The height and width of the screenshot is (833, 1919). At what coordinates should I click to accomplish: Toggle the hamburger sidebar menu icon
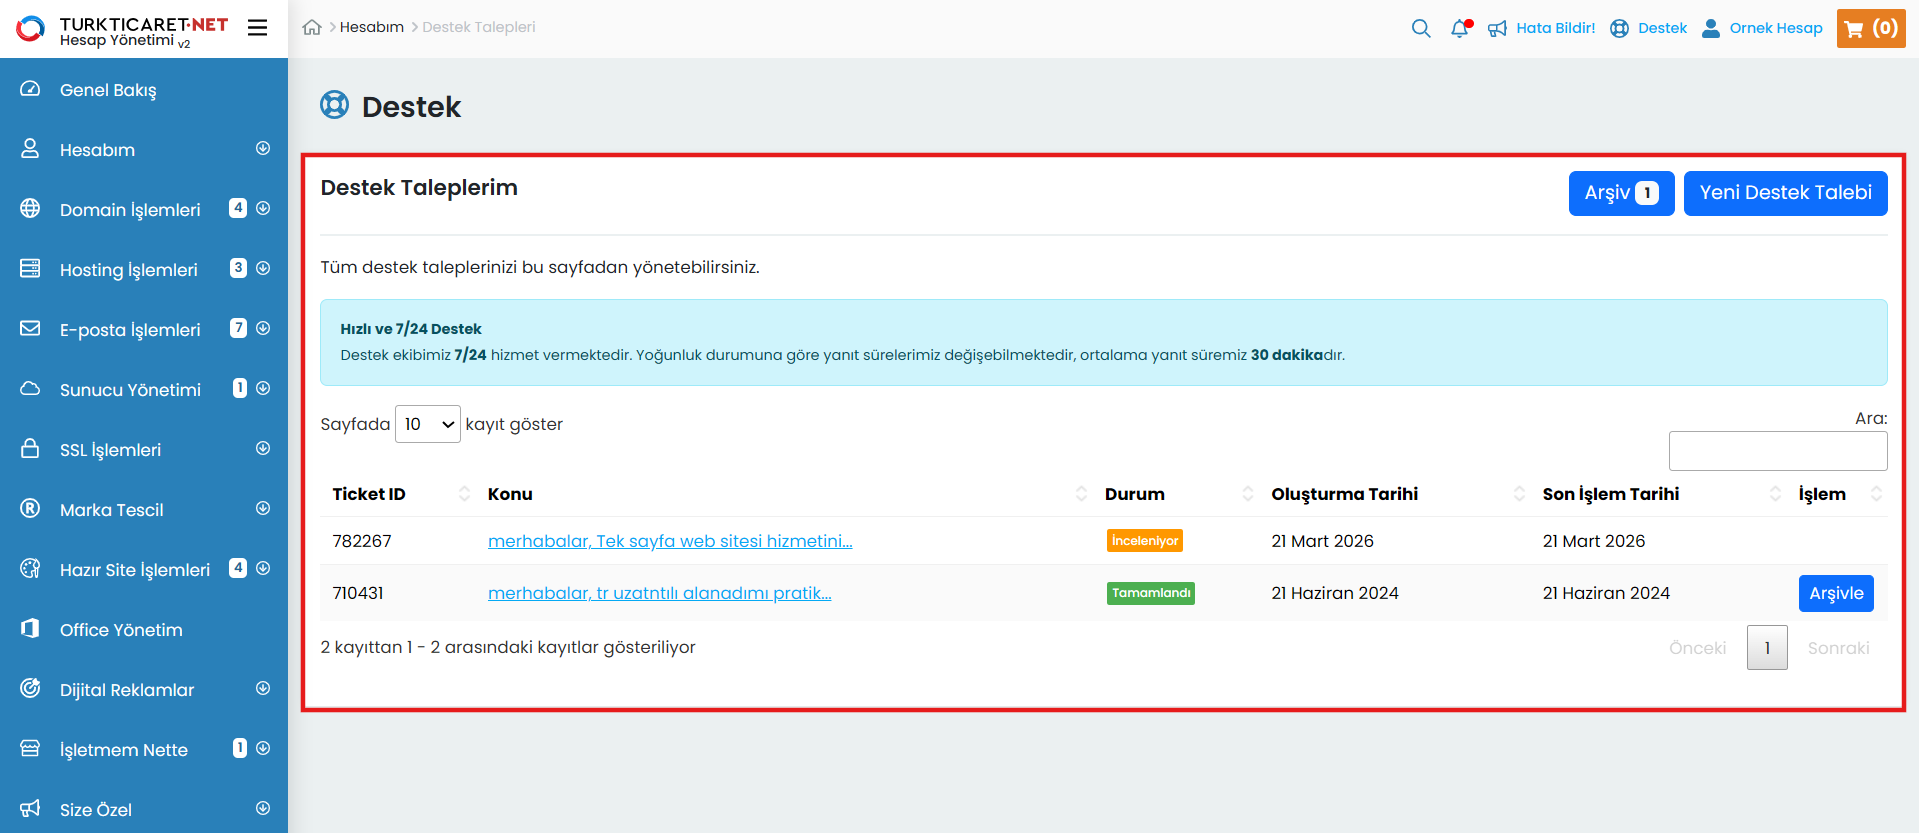click(x=257, y=28)
